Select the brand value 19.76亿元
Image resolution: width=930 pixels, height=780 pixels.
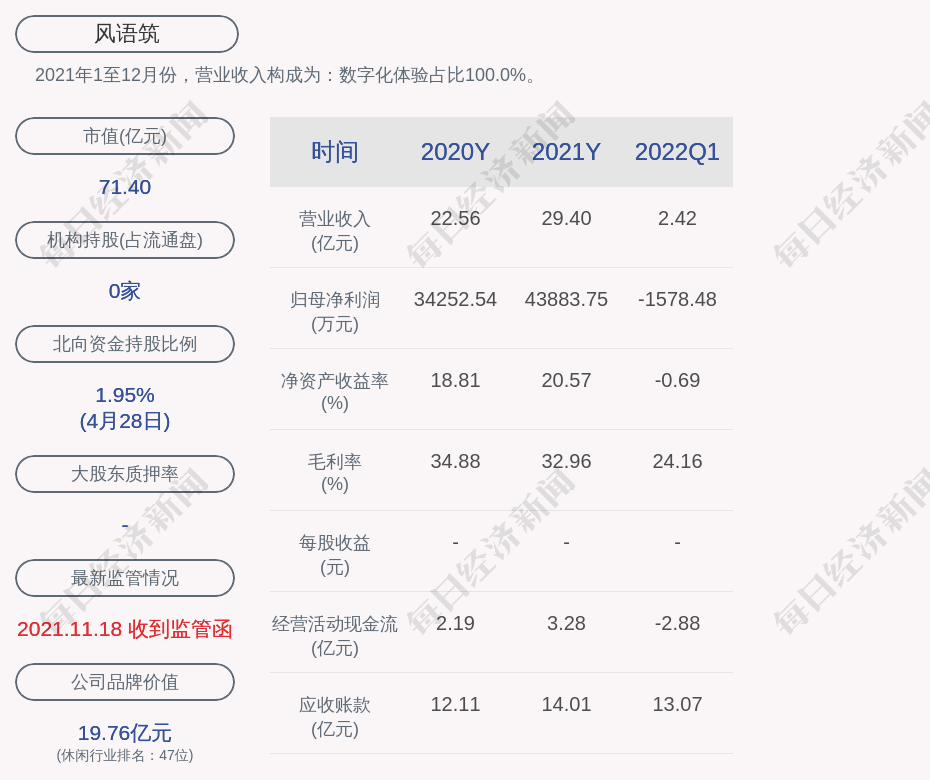coord(125,733)
